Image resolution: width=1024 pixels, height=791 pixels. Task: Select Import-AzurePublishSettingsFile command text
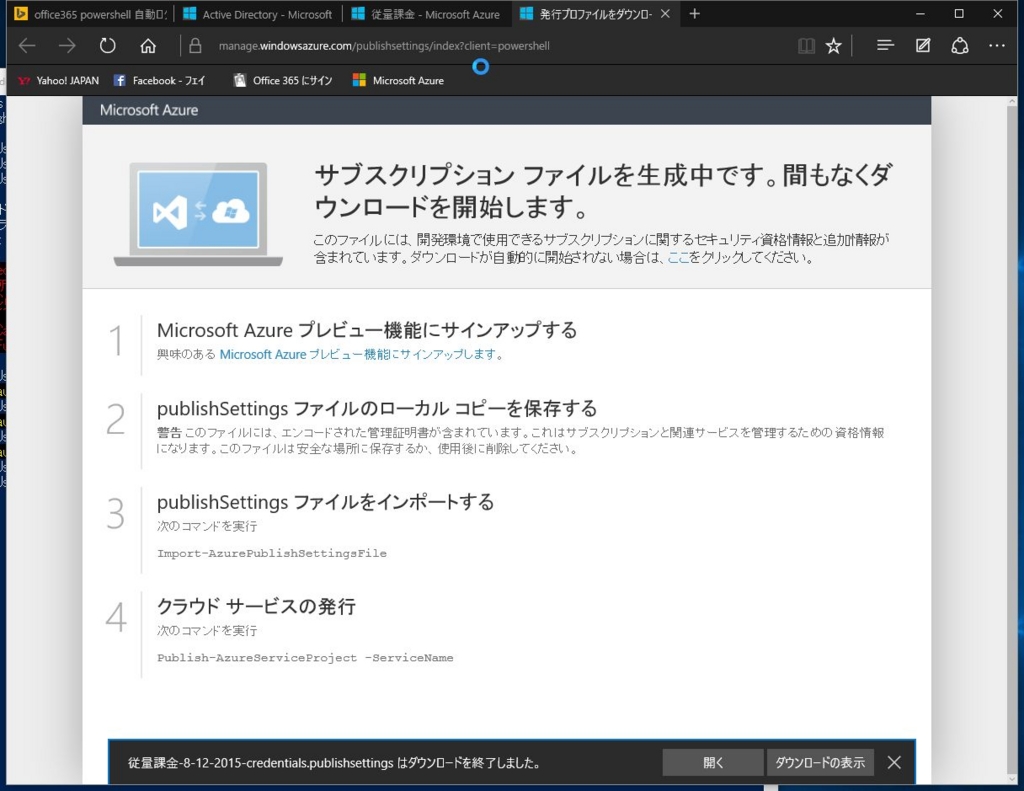(x=272, y=553)
